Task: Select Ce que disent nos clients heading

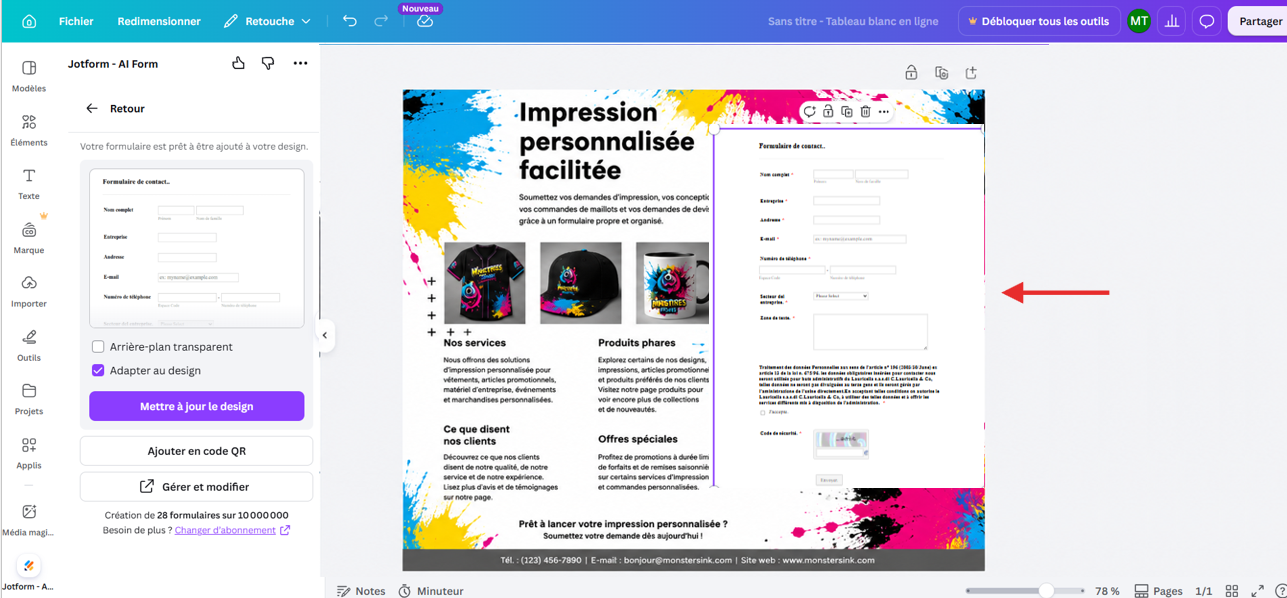Action: [476, 435]
